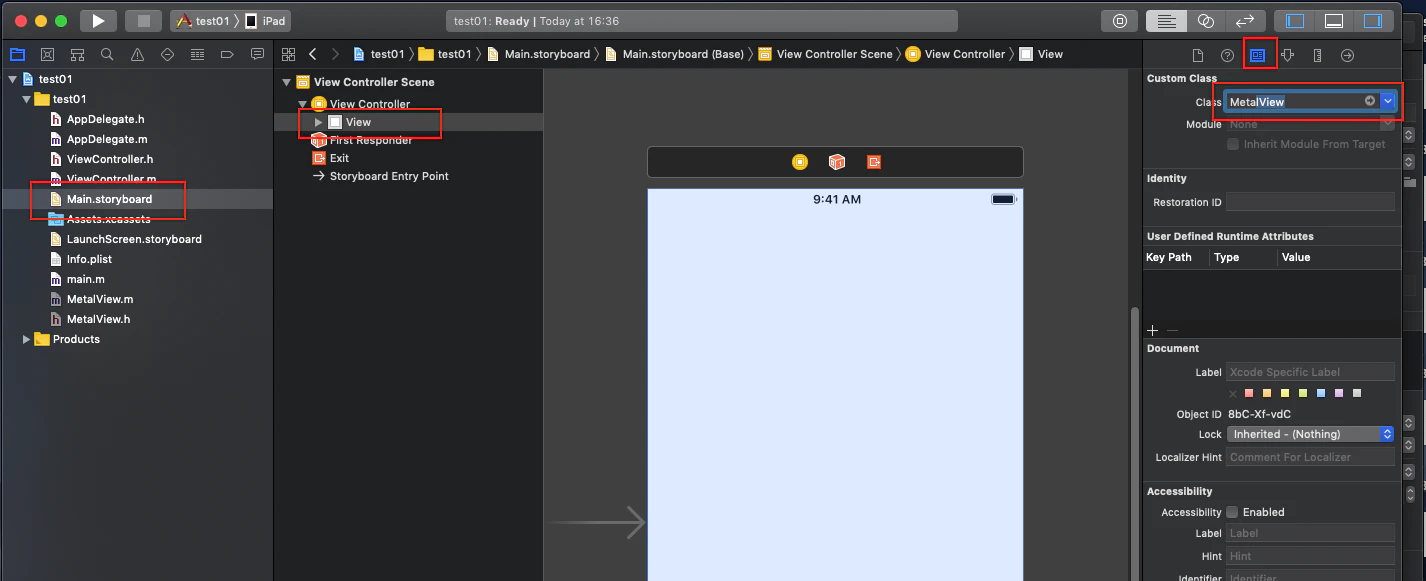Select the Exit icon in the scene dock

coord(874,162)
